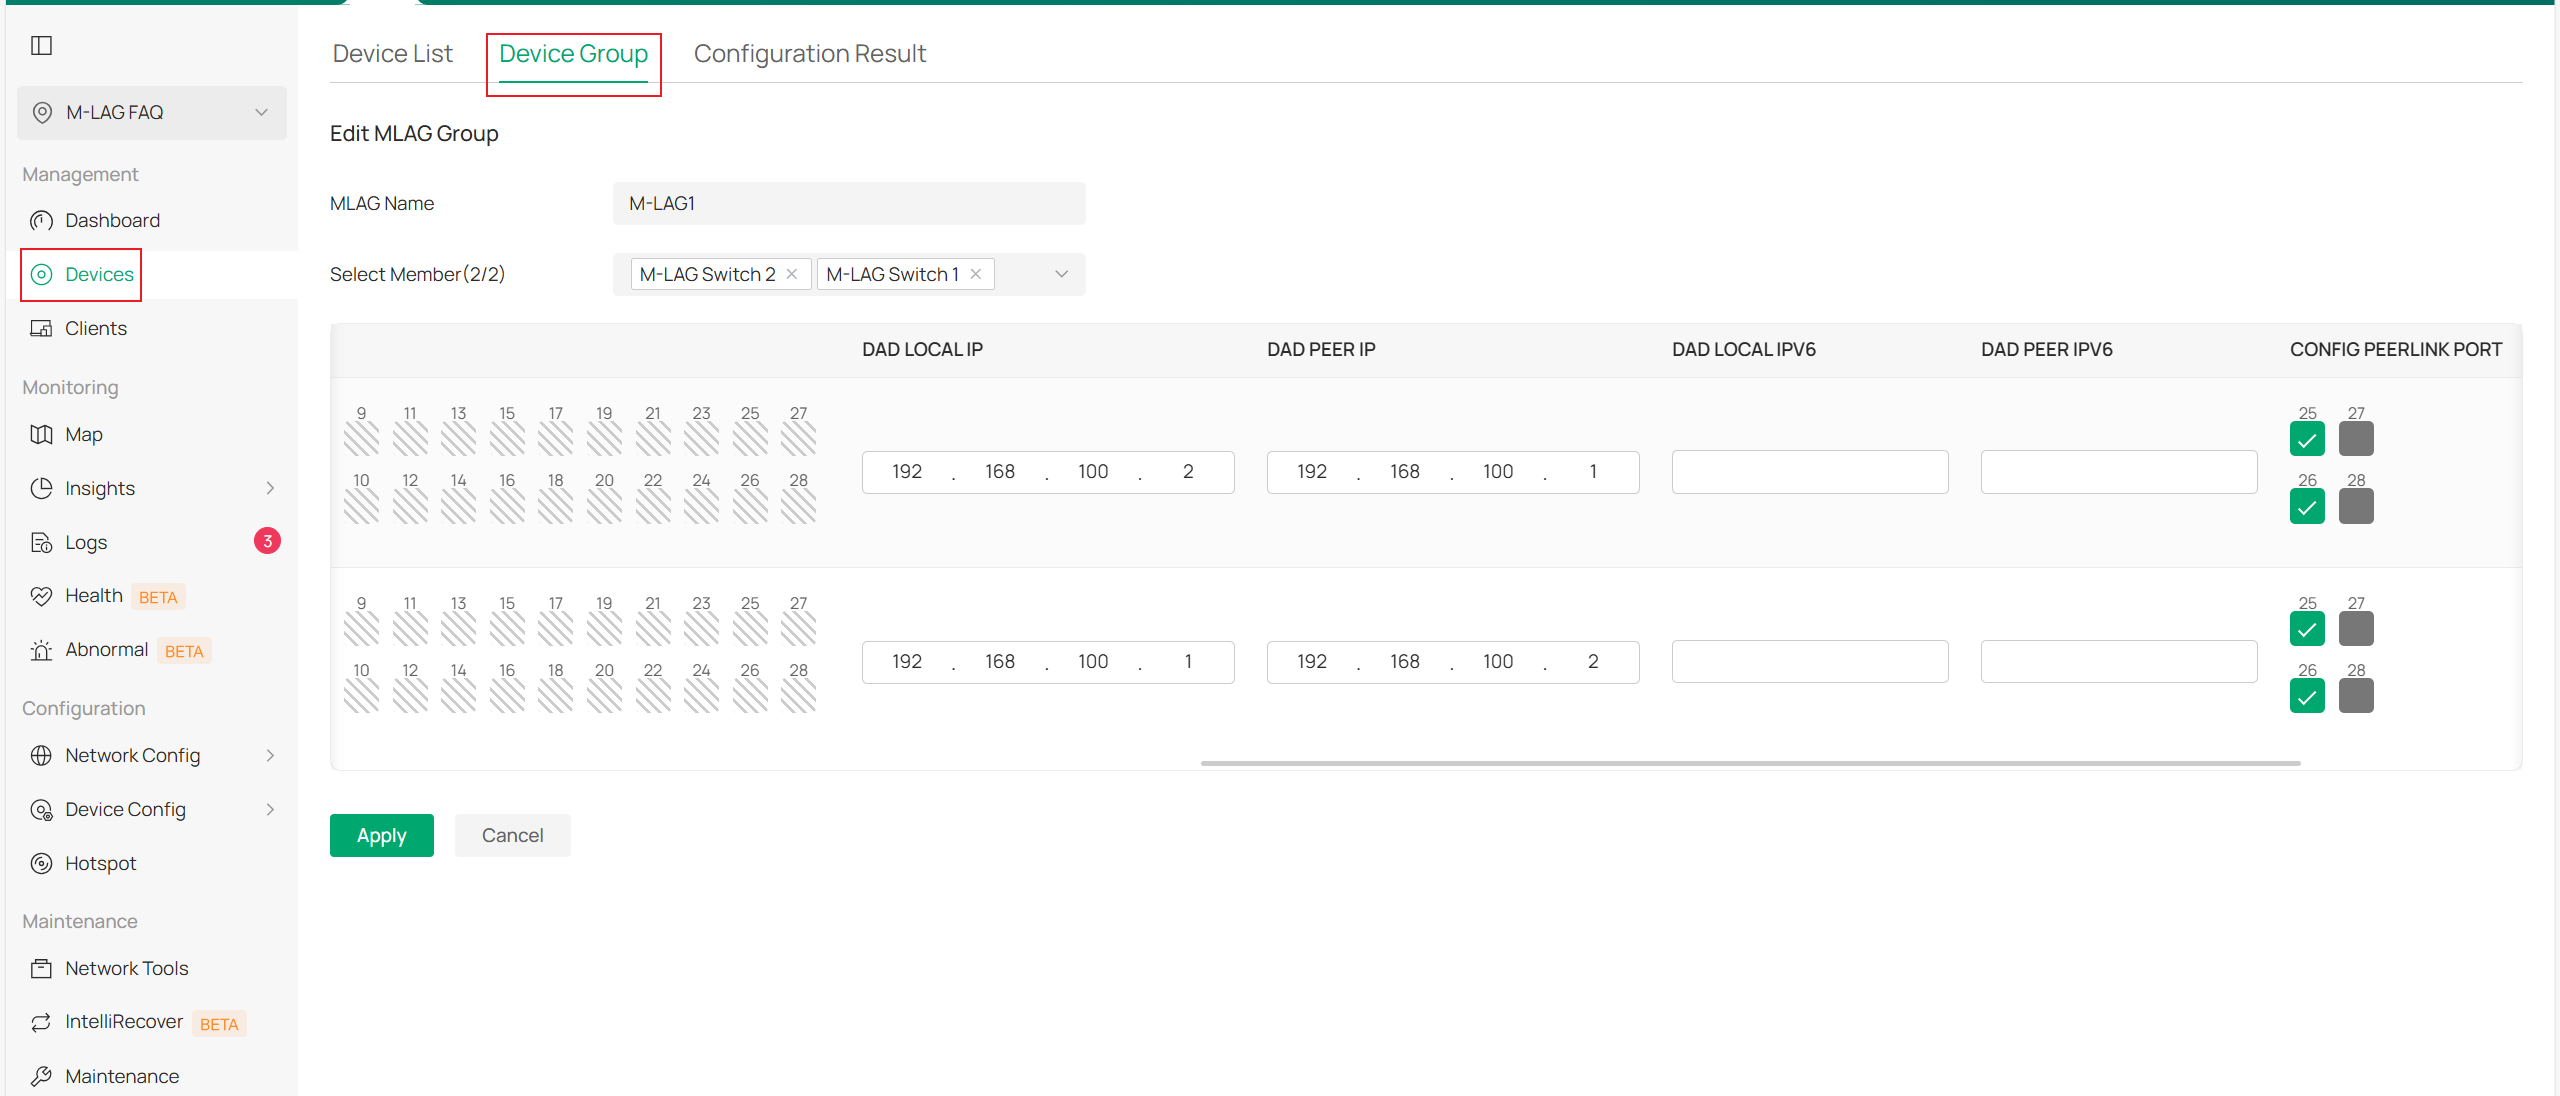Open the Map view icon
Screen dimensions: 2560x1096
(41, 434)
